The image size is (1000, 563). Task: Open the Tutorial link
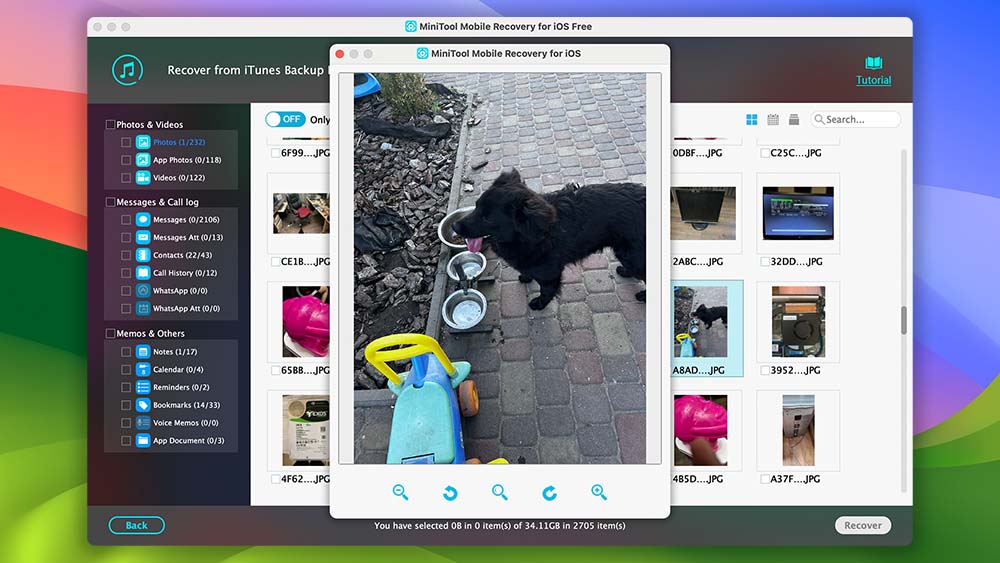tap(874, 80)
